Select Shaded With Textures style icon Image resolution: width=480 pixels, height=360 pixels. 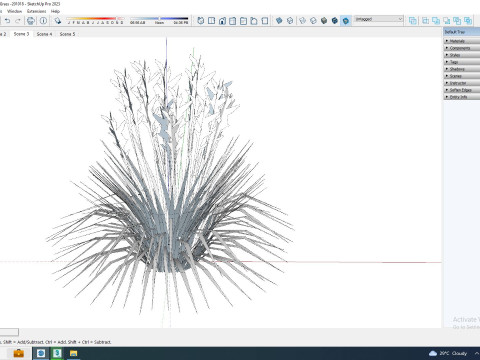(x=335, y=21)
